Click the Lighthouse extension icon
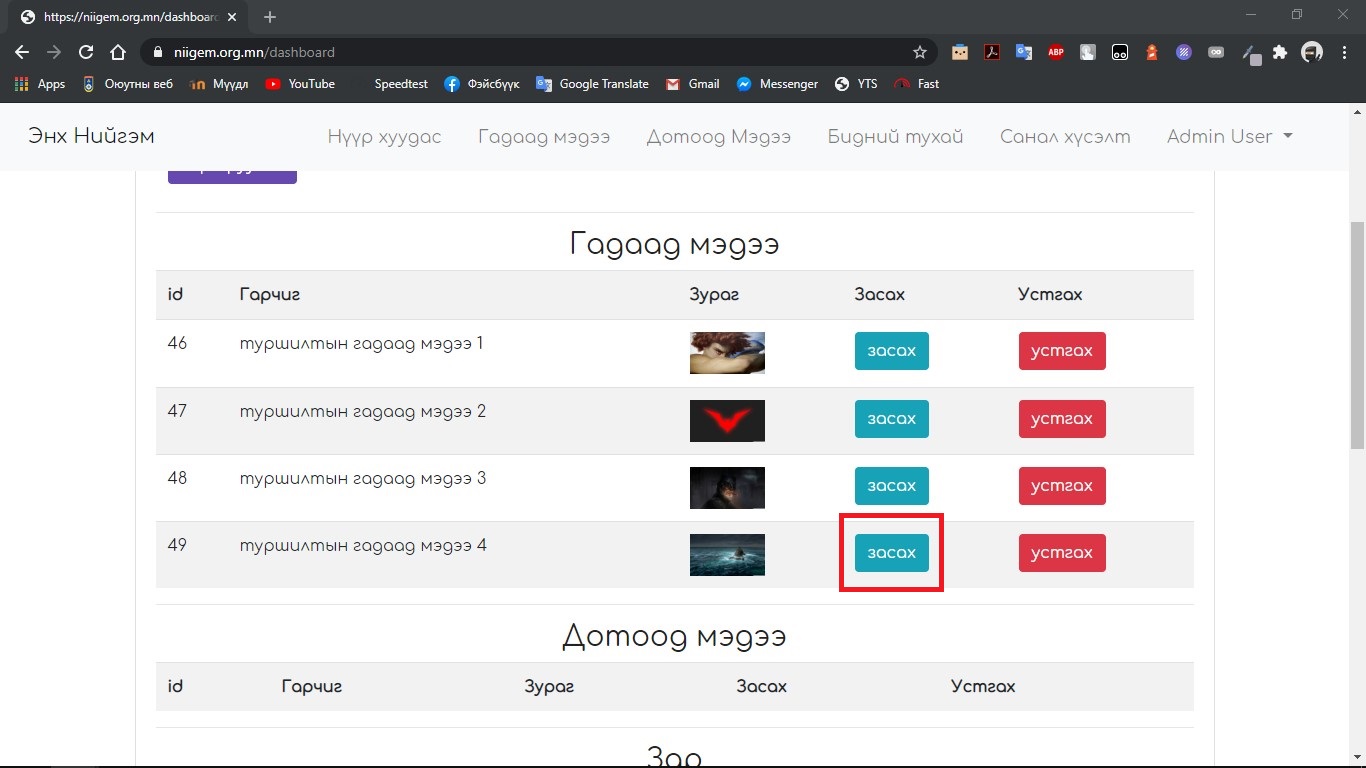 1152,52
